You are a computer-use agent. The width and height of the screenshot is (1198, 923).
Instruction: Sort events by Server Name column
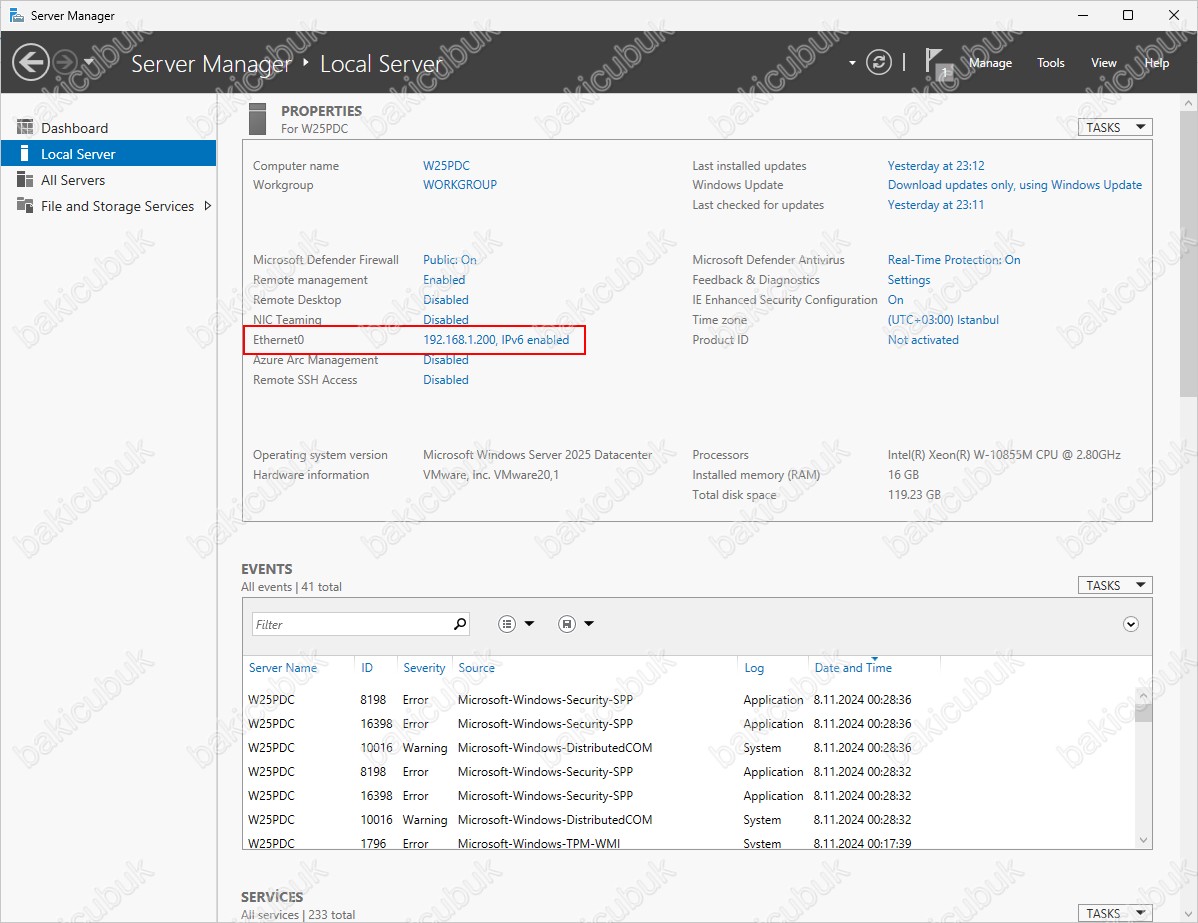283,668
